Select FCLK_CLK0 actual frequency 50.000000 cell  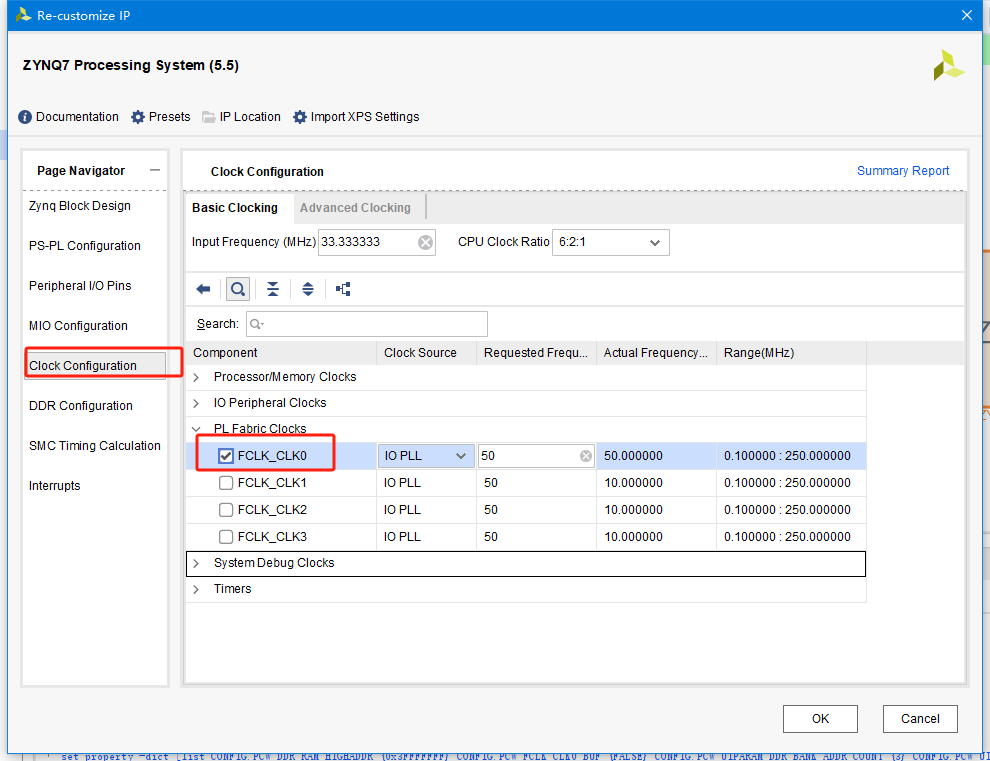[x=656, y=456]
